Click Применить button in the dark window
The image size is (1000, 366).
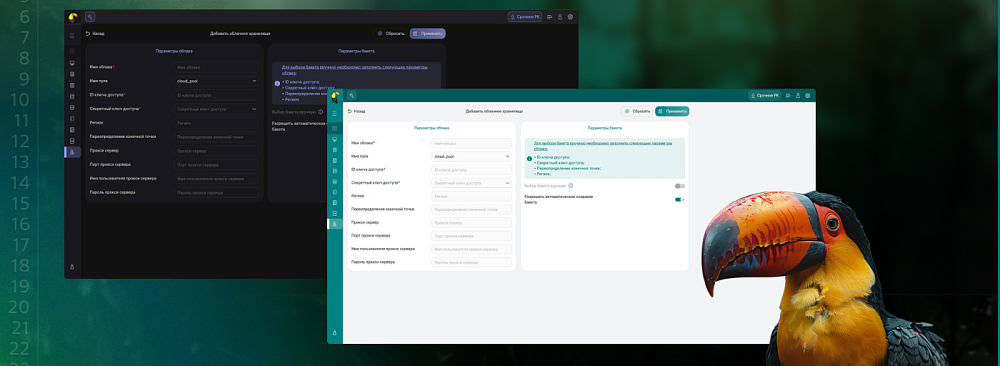(x=427, y=33)
